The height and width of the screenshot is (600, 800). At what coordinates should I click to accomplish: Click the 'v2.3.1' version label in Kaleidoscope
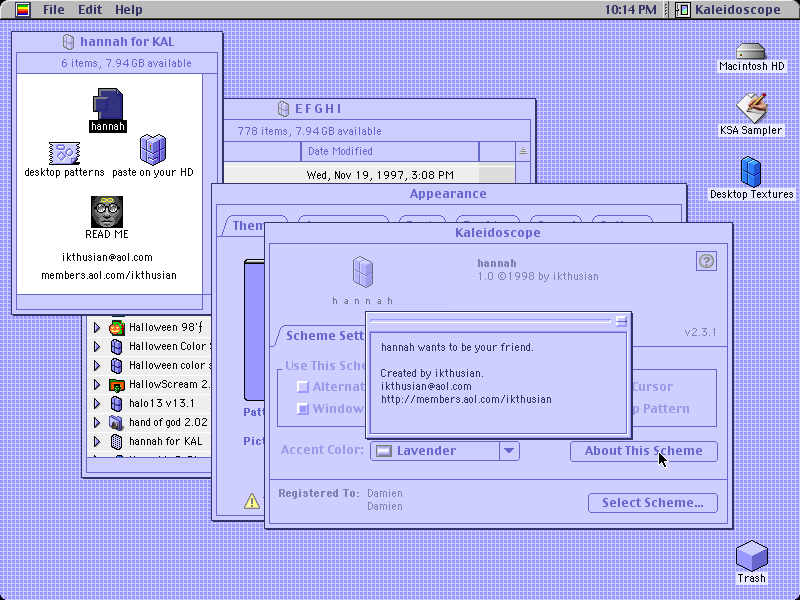coord(700,333)
